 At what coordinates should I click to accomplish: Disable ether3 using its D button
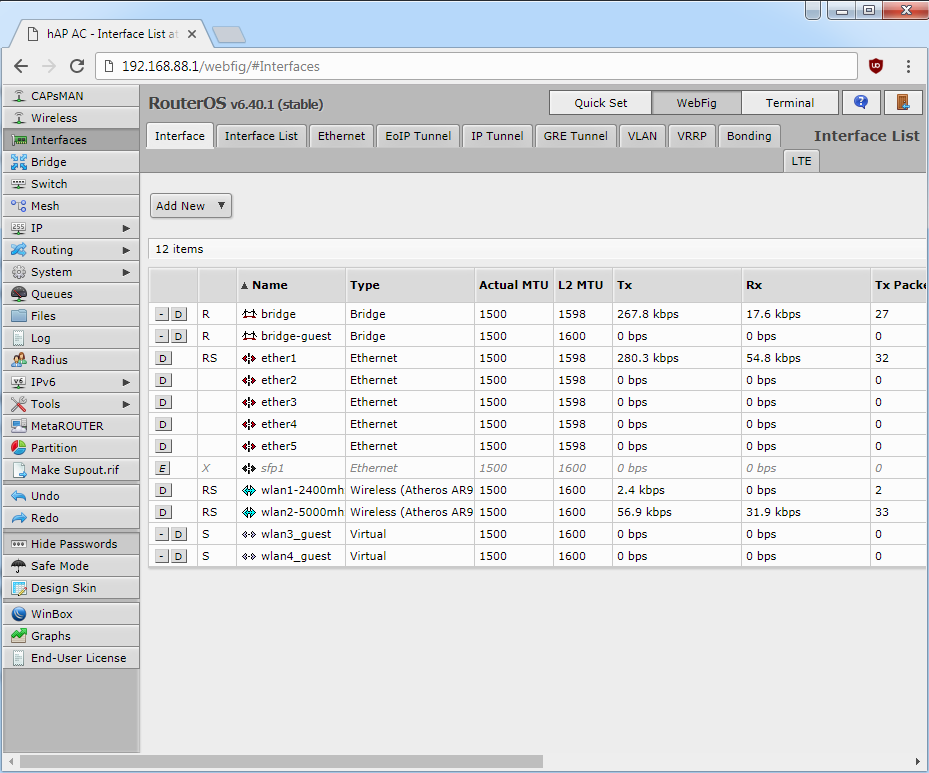tap(163, 402)
